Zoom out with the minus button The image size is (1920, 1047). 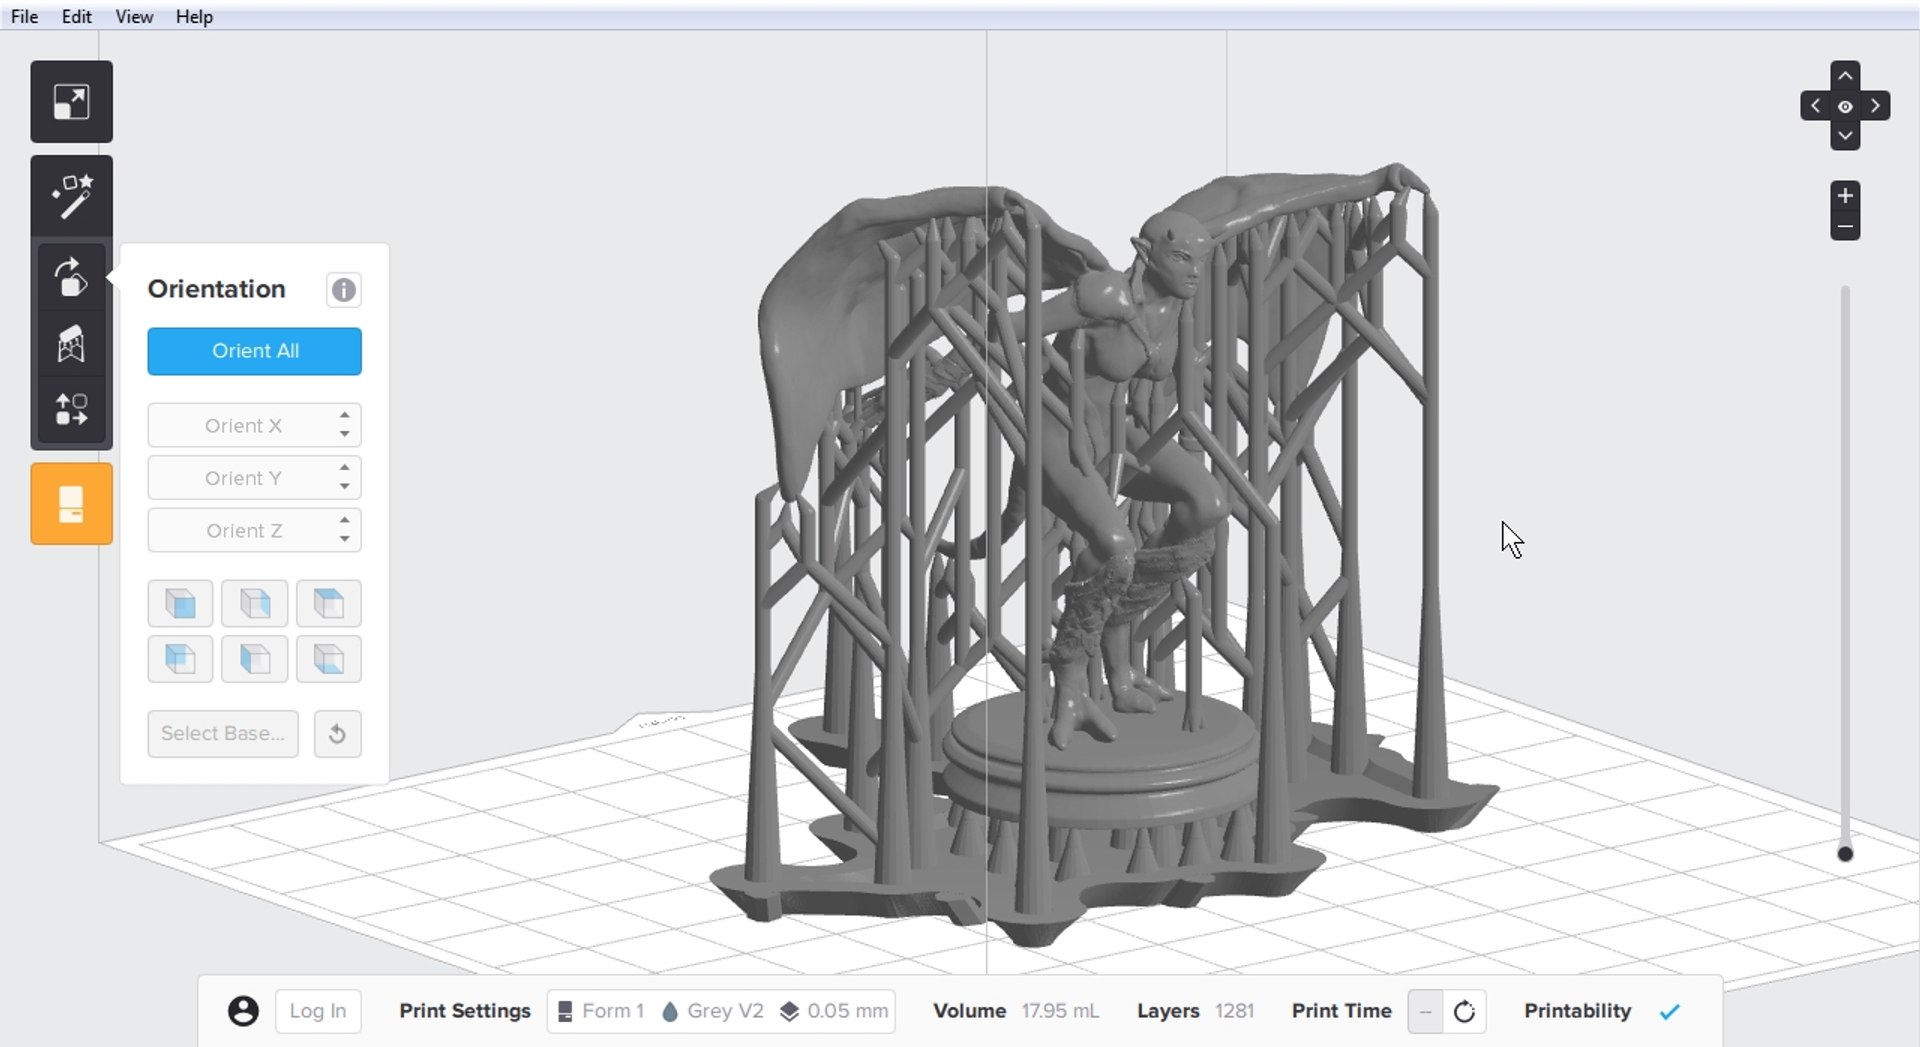point(1845,226)
